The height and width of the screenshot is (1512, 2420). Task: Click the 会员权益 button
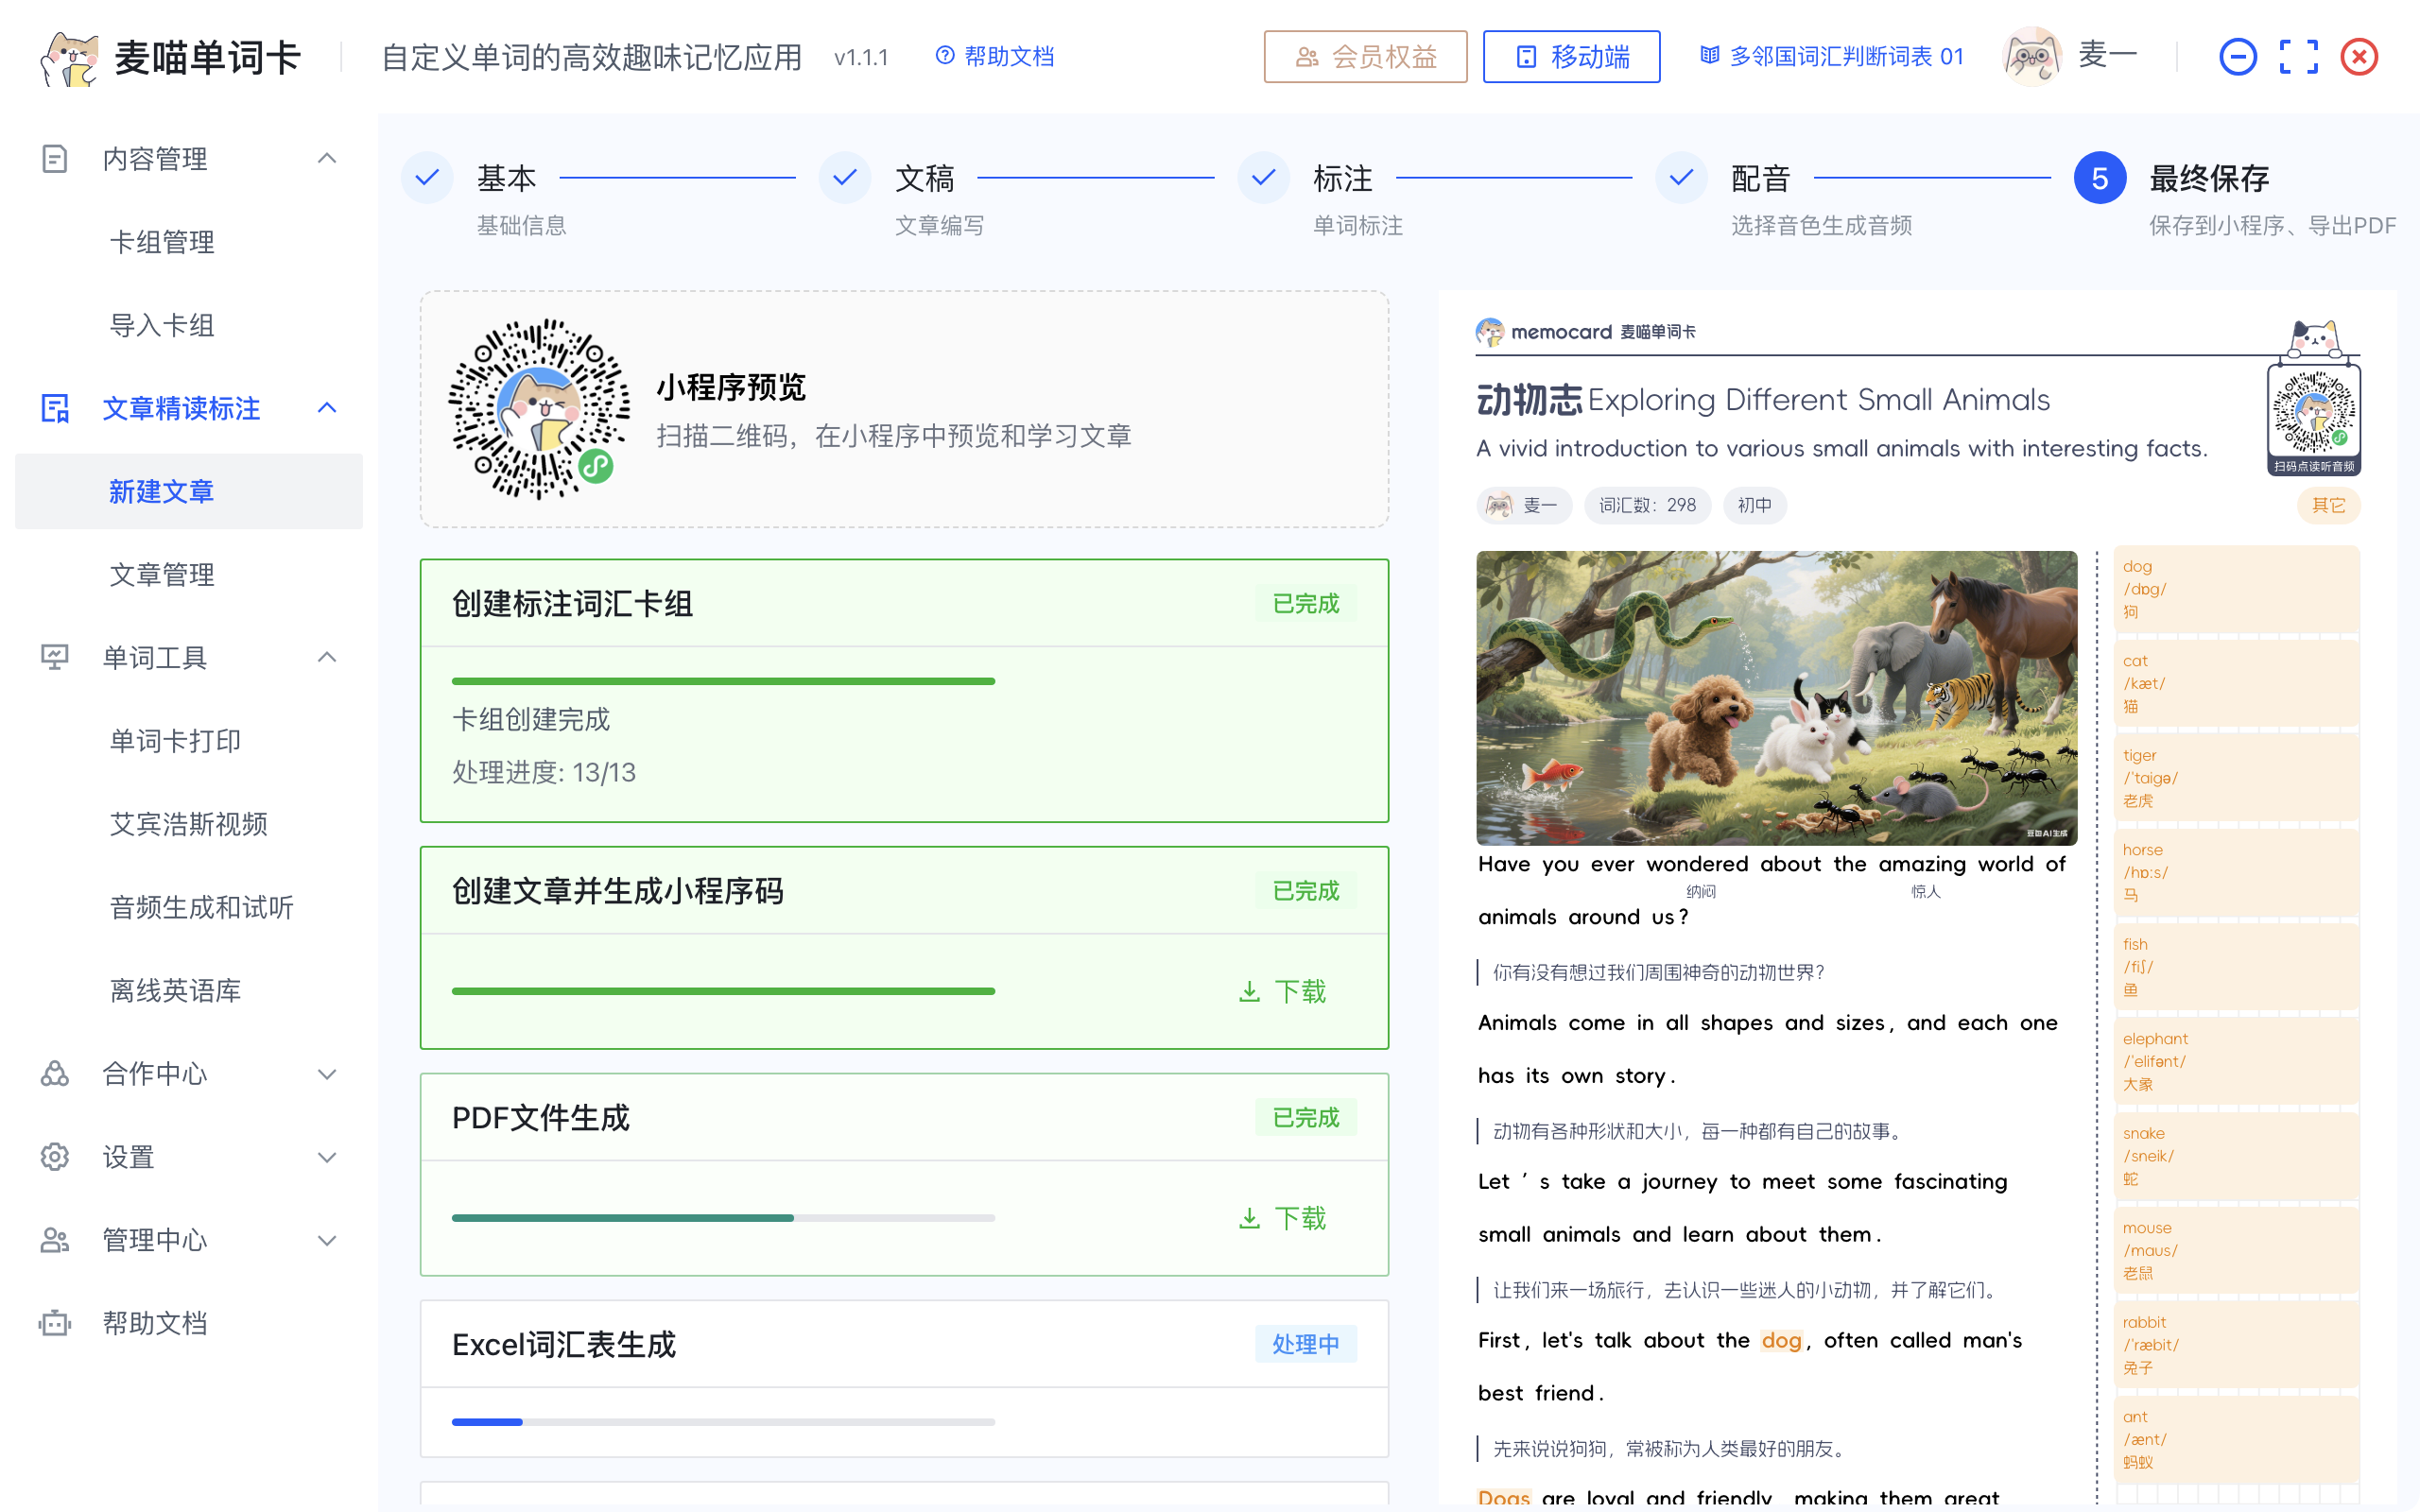click(x=1365, y=57)
